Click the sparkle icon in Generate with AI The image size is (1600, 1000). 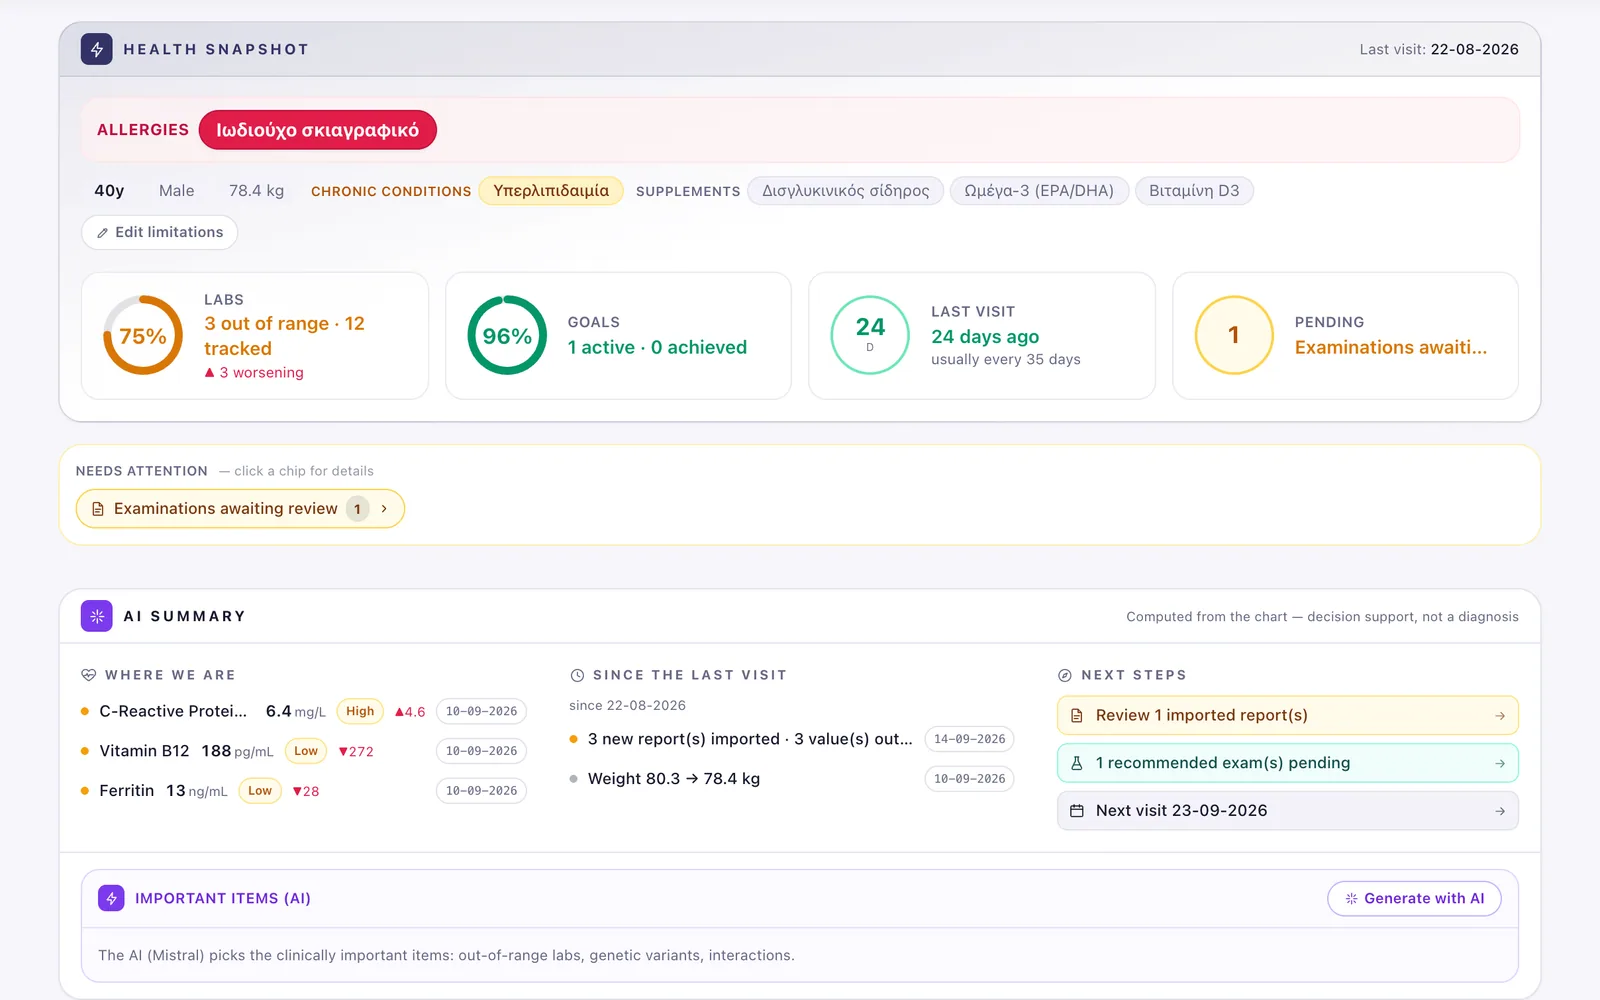[1351, 898]
